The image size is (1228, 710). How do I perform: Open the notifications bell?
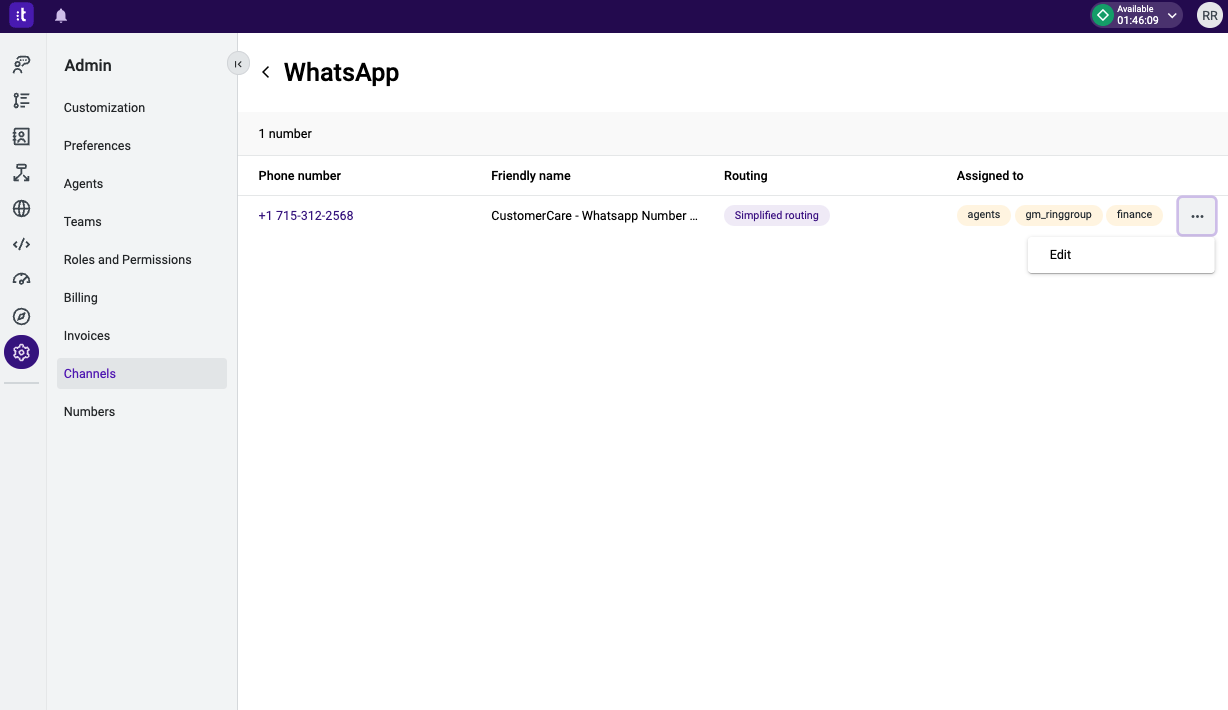point(61,16)
